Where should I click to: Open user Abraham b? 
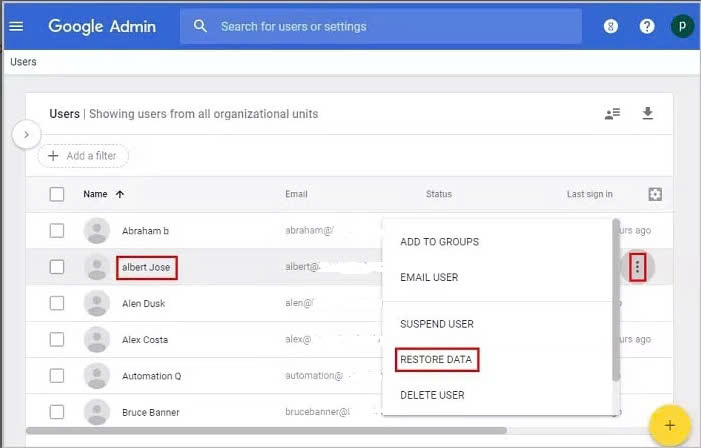pyautogui.click(x=145, y=231)
